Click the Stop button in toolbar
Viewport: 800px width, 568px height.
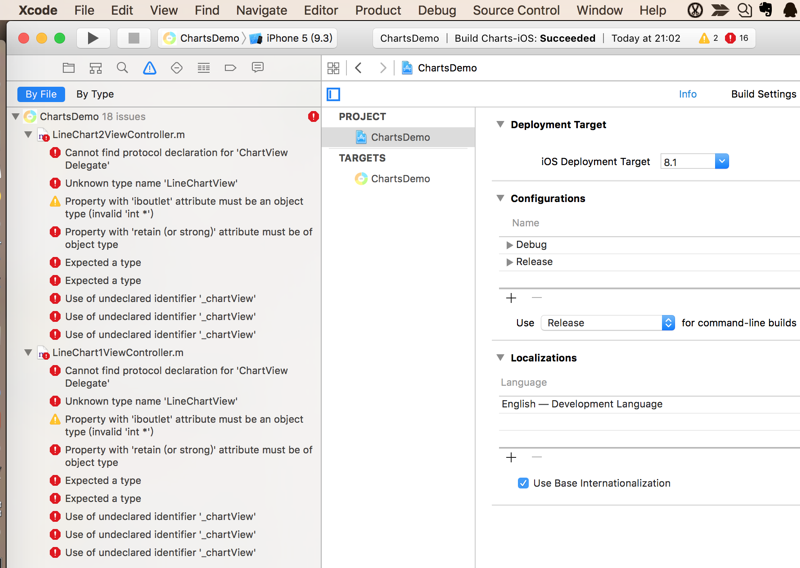pyautogui.click(x=132, y=38)
